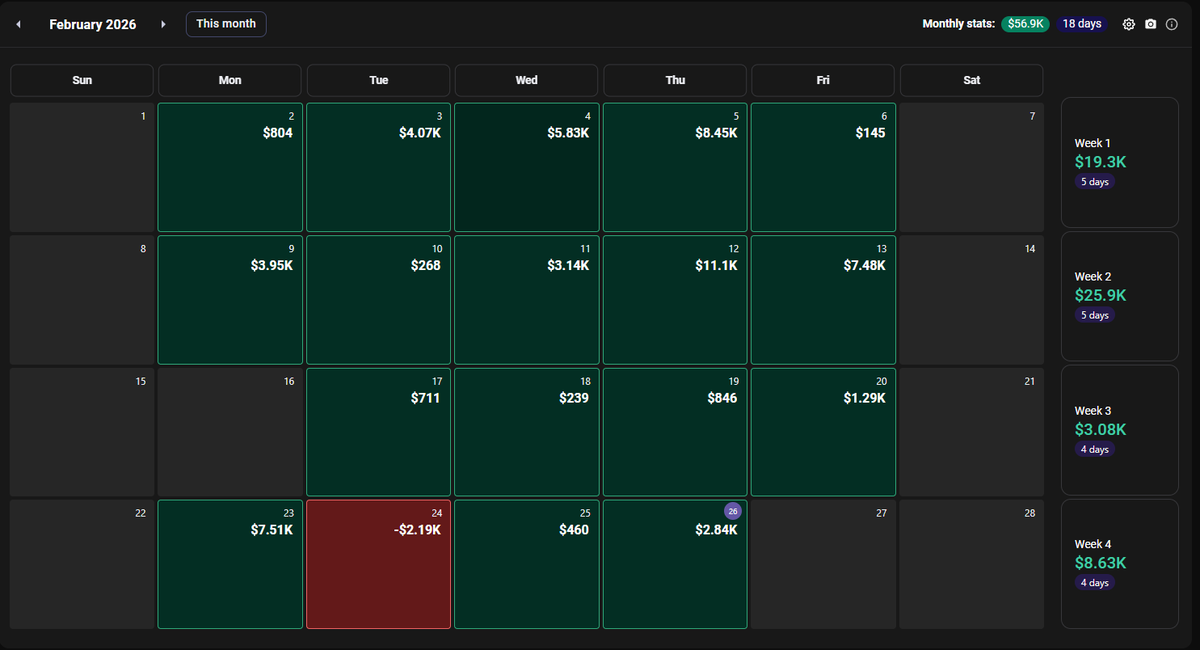Click the Week 1 total $19.3K
Image resolution: width=1200 pixels, height=650 pixels.
pos(1100,162)
